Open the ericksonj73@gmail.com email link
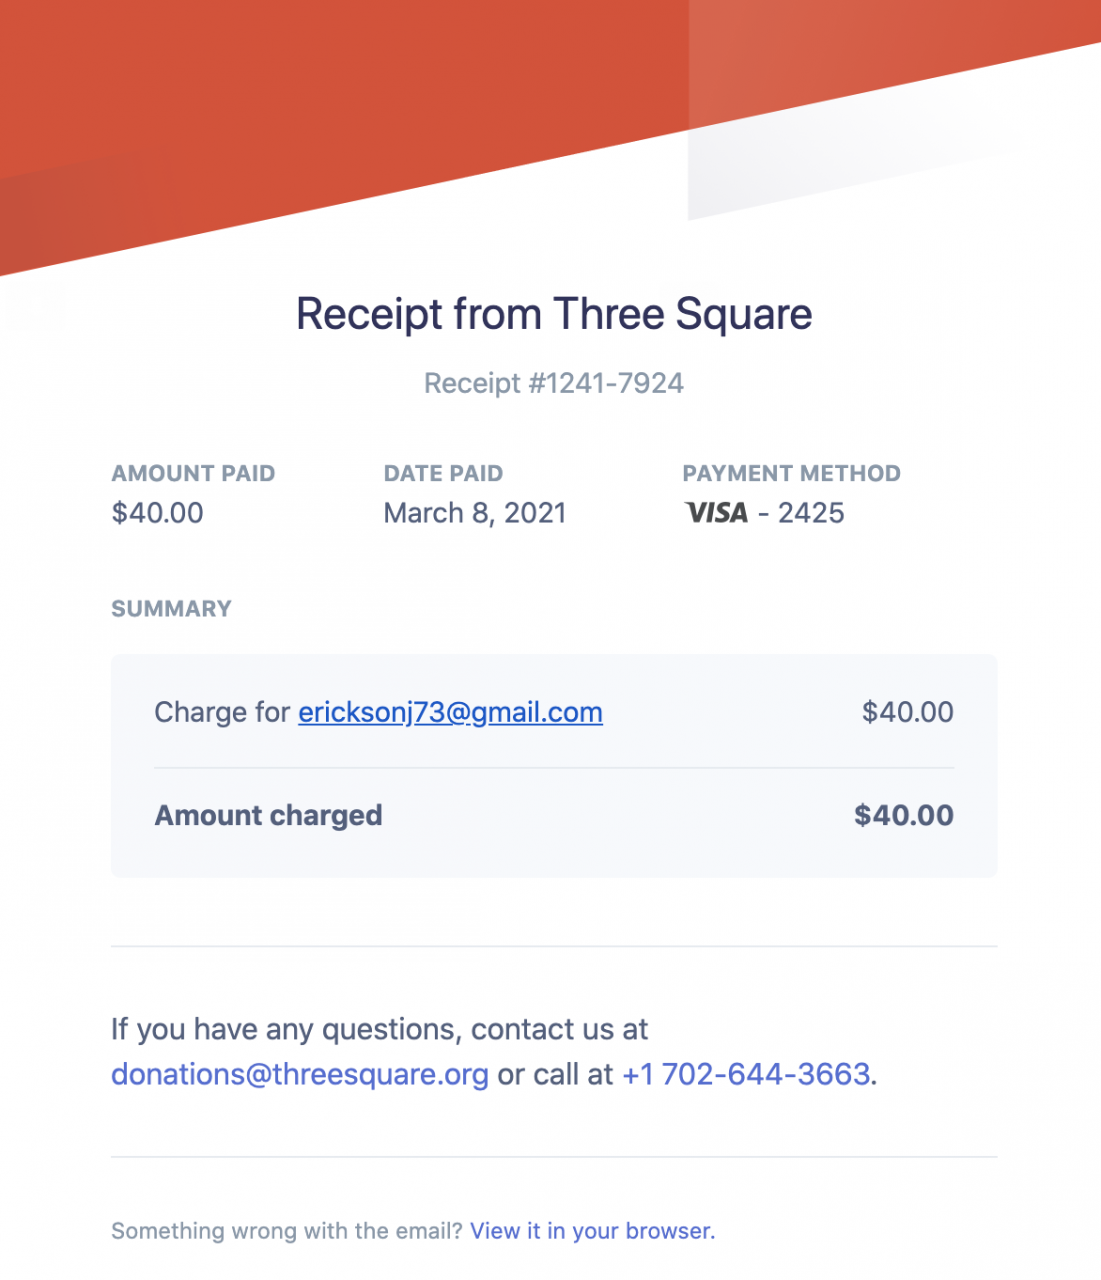The height and width of the screenshot is (1280, 1101). tap(450, 712)
